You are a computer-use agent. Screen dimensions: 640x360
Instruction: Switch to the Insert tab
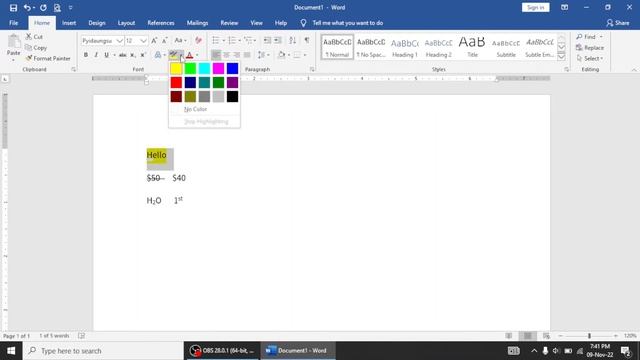pyautogui.click(x=69, y=23)
